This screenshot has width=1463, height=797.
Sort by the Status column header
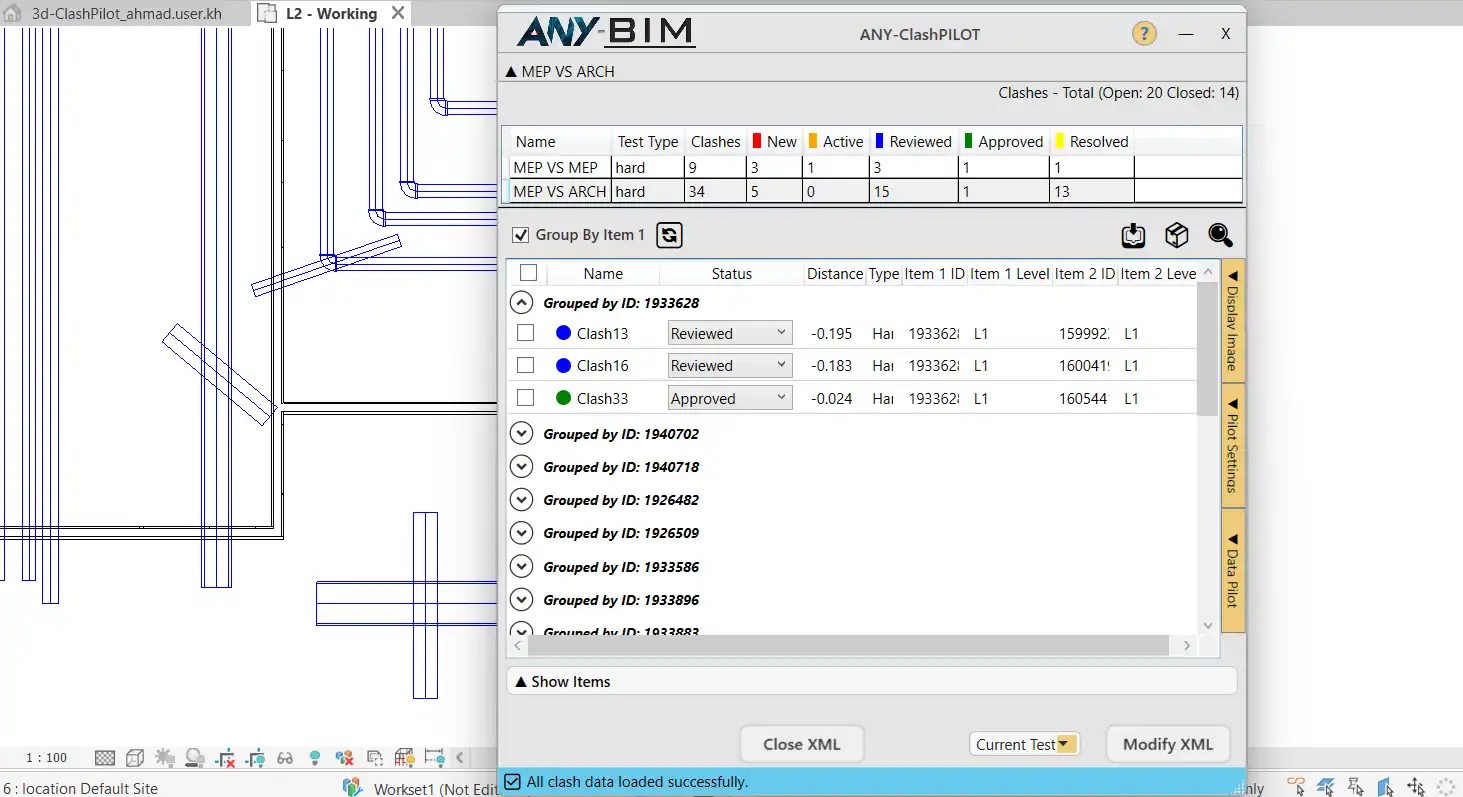point(732,273)
